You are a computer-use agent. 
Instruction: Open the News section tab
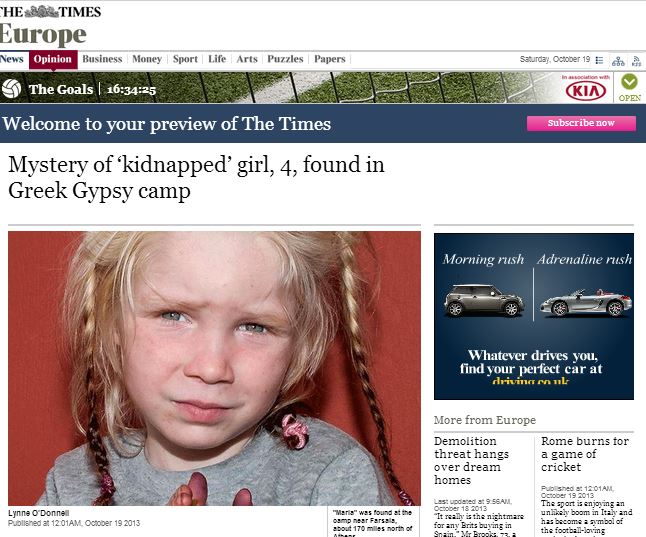(12, 59)
